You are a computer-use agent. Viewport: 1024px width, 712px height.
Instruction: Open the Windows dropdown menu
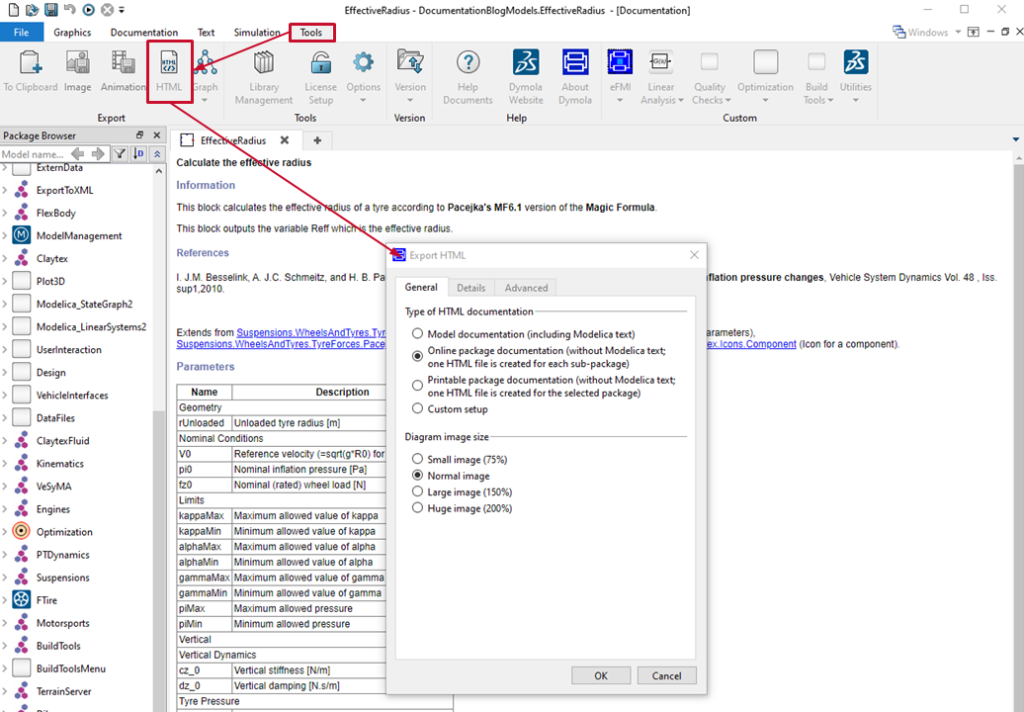click(x=927, y=32)
